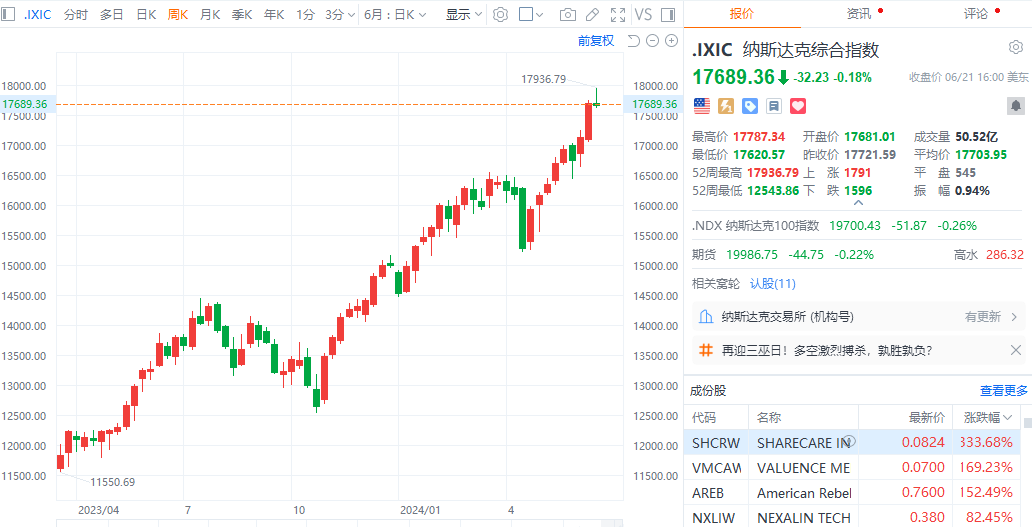Select 1分 one-minute chart view

point(305,14)
